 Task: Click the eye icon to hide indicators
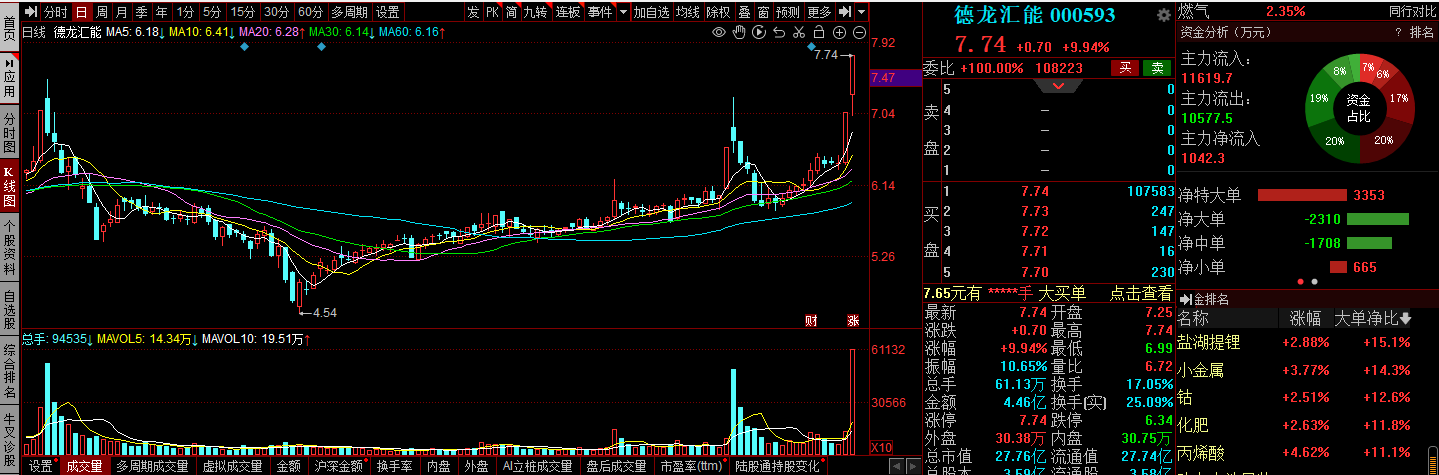coord(718,33)
